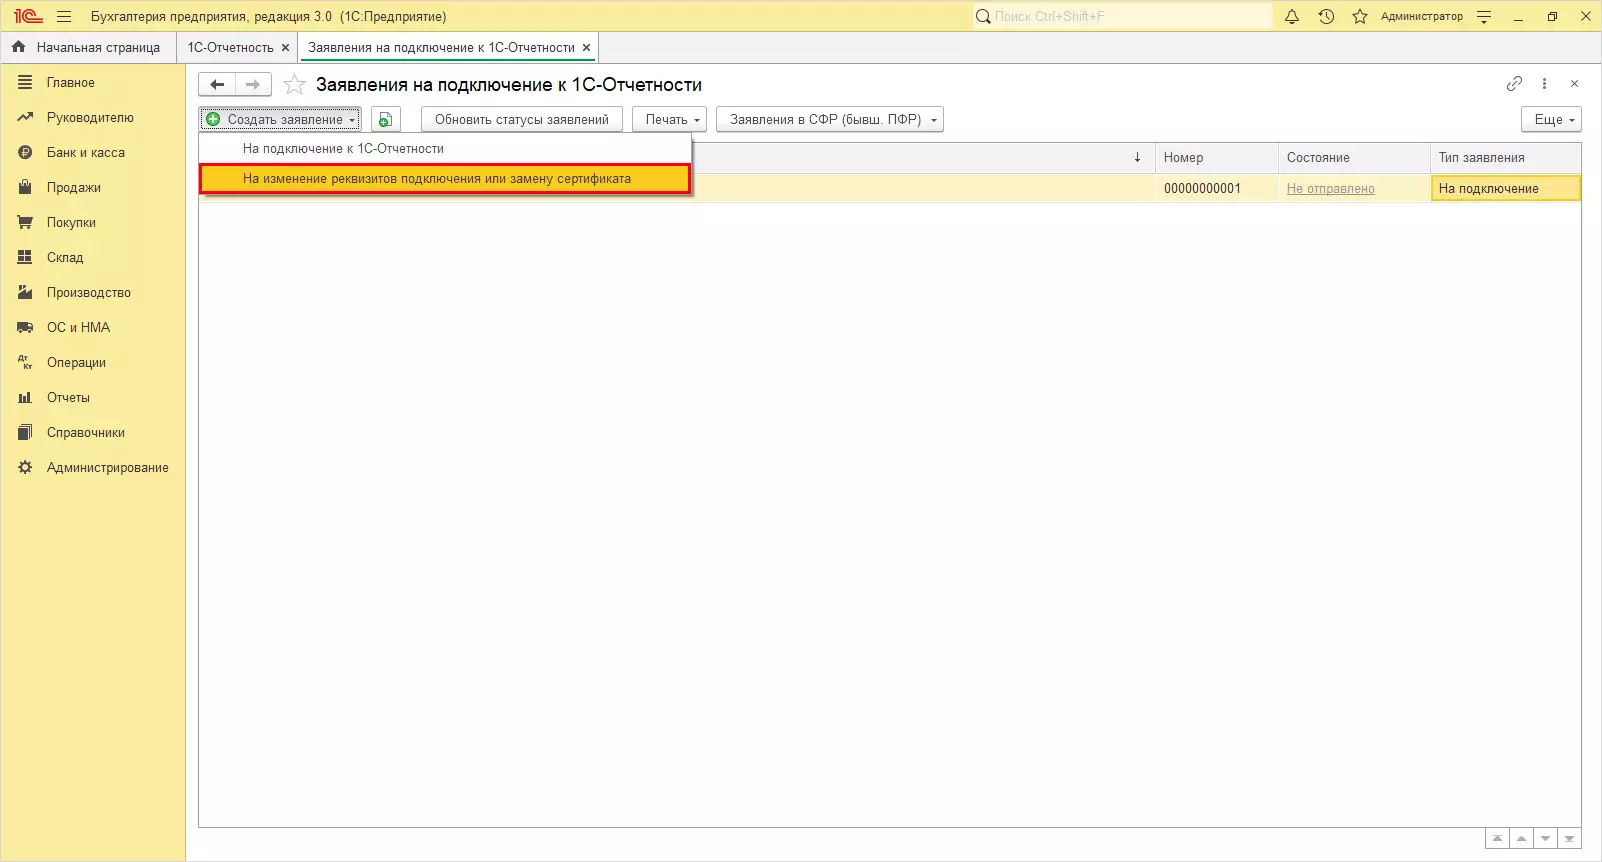Screen dimensions: 1602x862
Task: Focus the search field Поиск Ctrl+Shift+F
Action: click(1122, 16)
